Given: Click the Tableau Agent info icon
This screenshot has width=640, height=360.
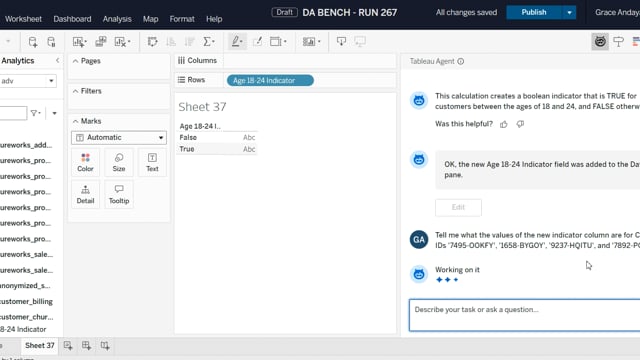Looking at the screenshot, I should tap(461, 61).
